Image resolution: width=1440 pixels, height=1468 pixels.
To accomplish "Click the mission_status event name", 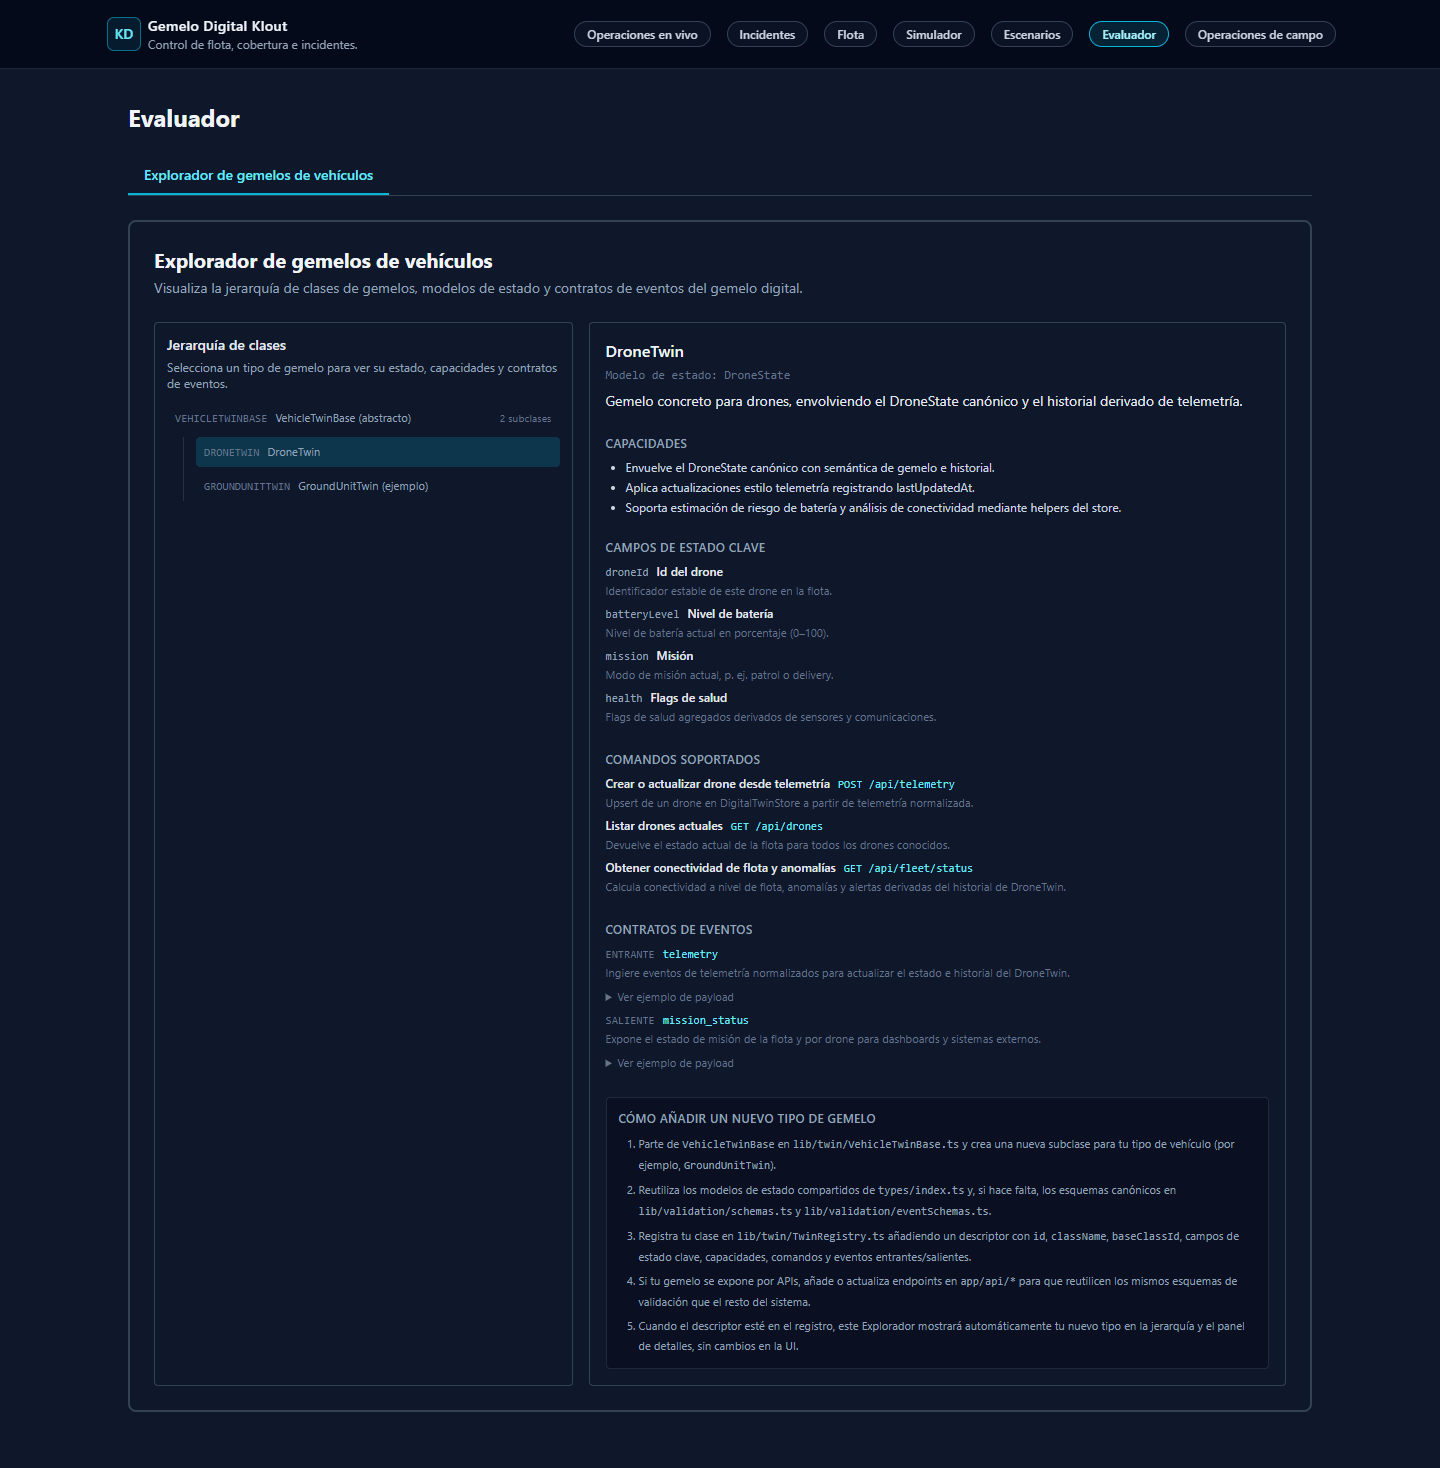I will pyautogui.click(x=706, y=1021).
